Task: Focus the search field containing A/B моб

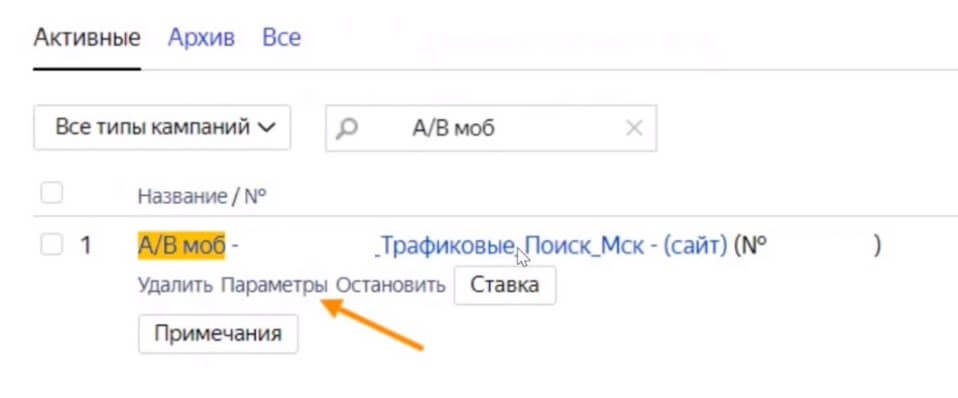Action: (491, 128)
